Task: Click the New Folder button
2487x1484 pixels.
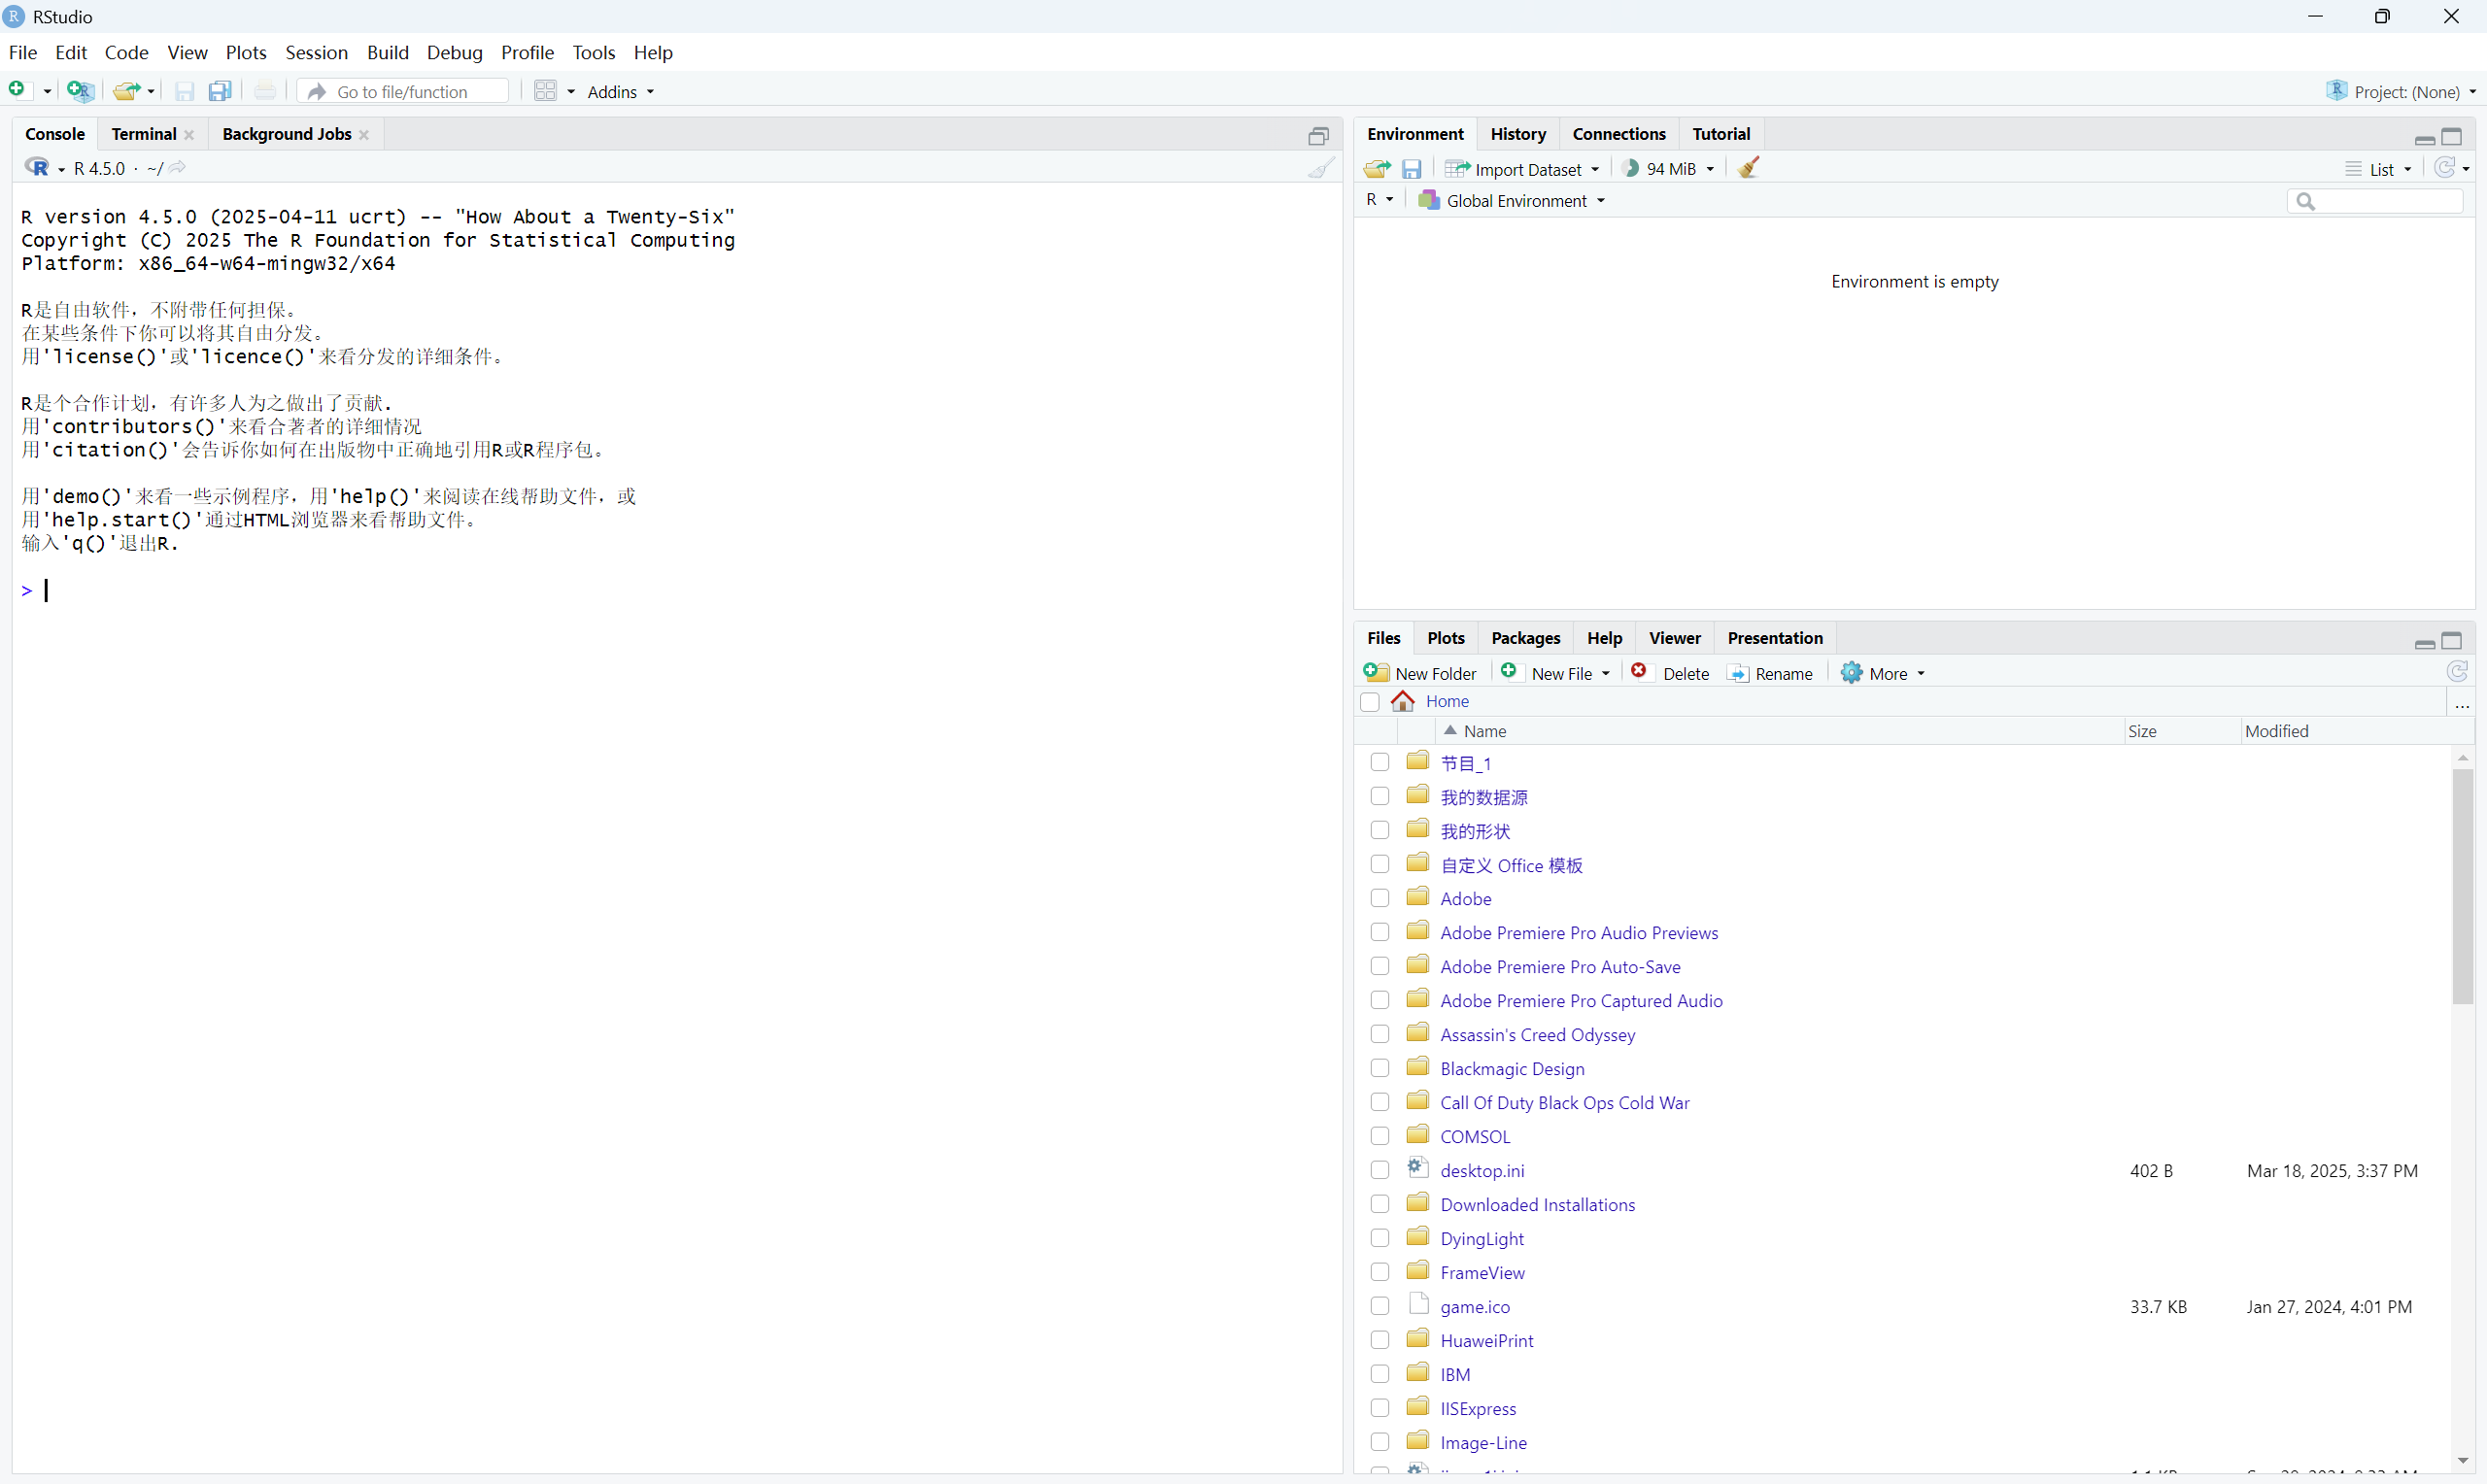Action: 1420,673
